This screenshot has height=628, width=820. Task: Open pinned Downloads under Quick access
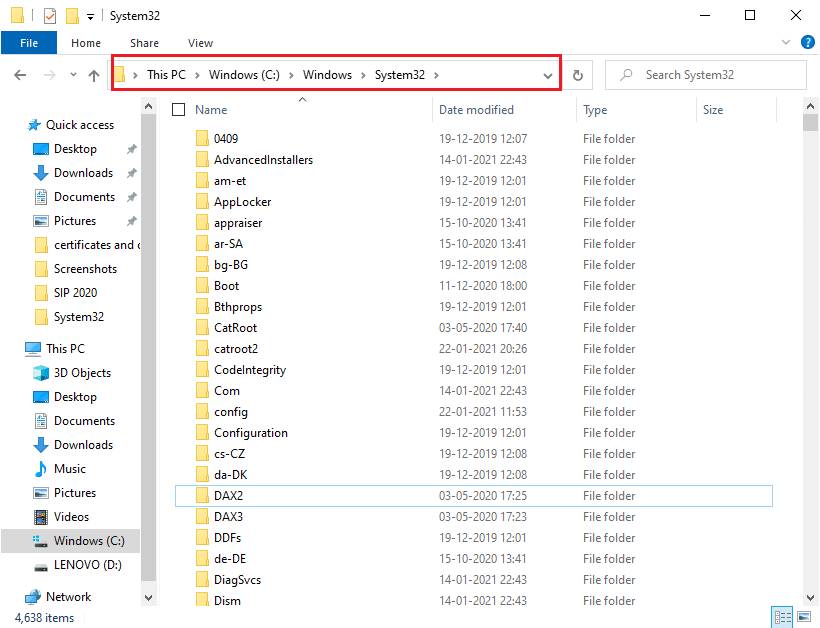84,173
